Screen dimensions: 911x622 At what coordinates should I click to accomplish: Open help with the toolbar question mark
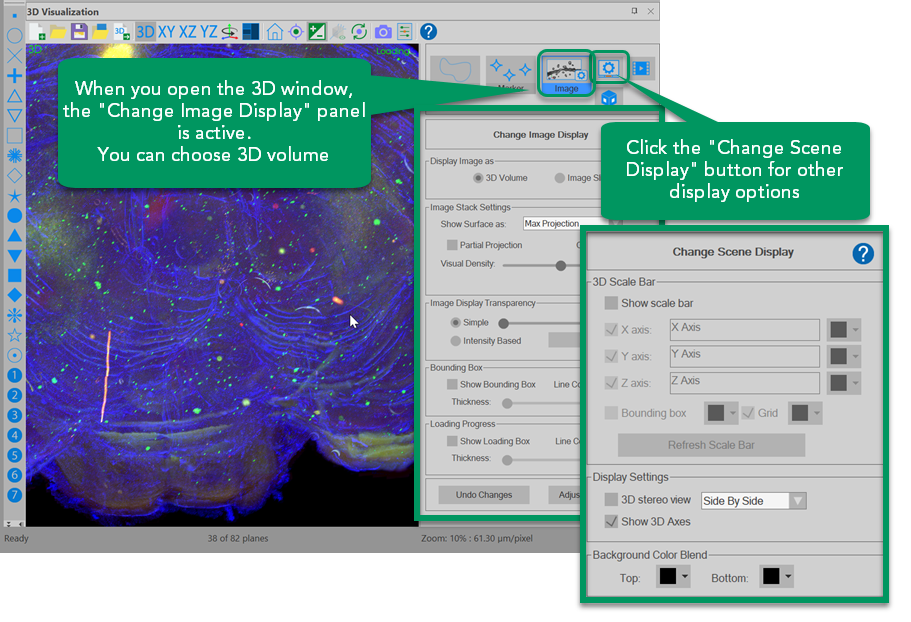(x=428, y=32)
